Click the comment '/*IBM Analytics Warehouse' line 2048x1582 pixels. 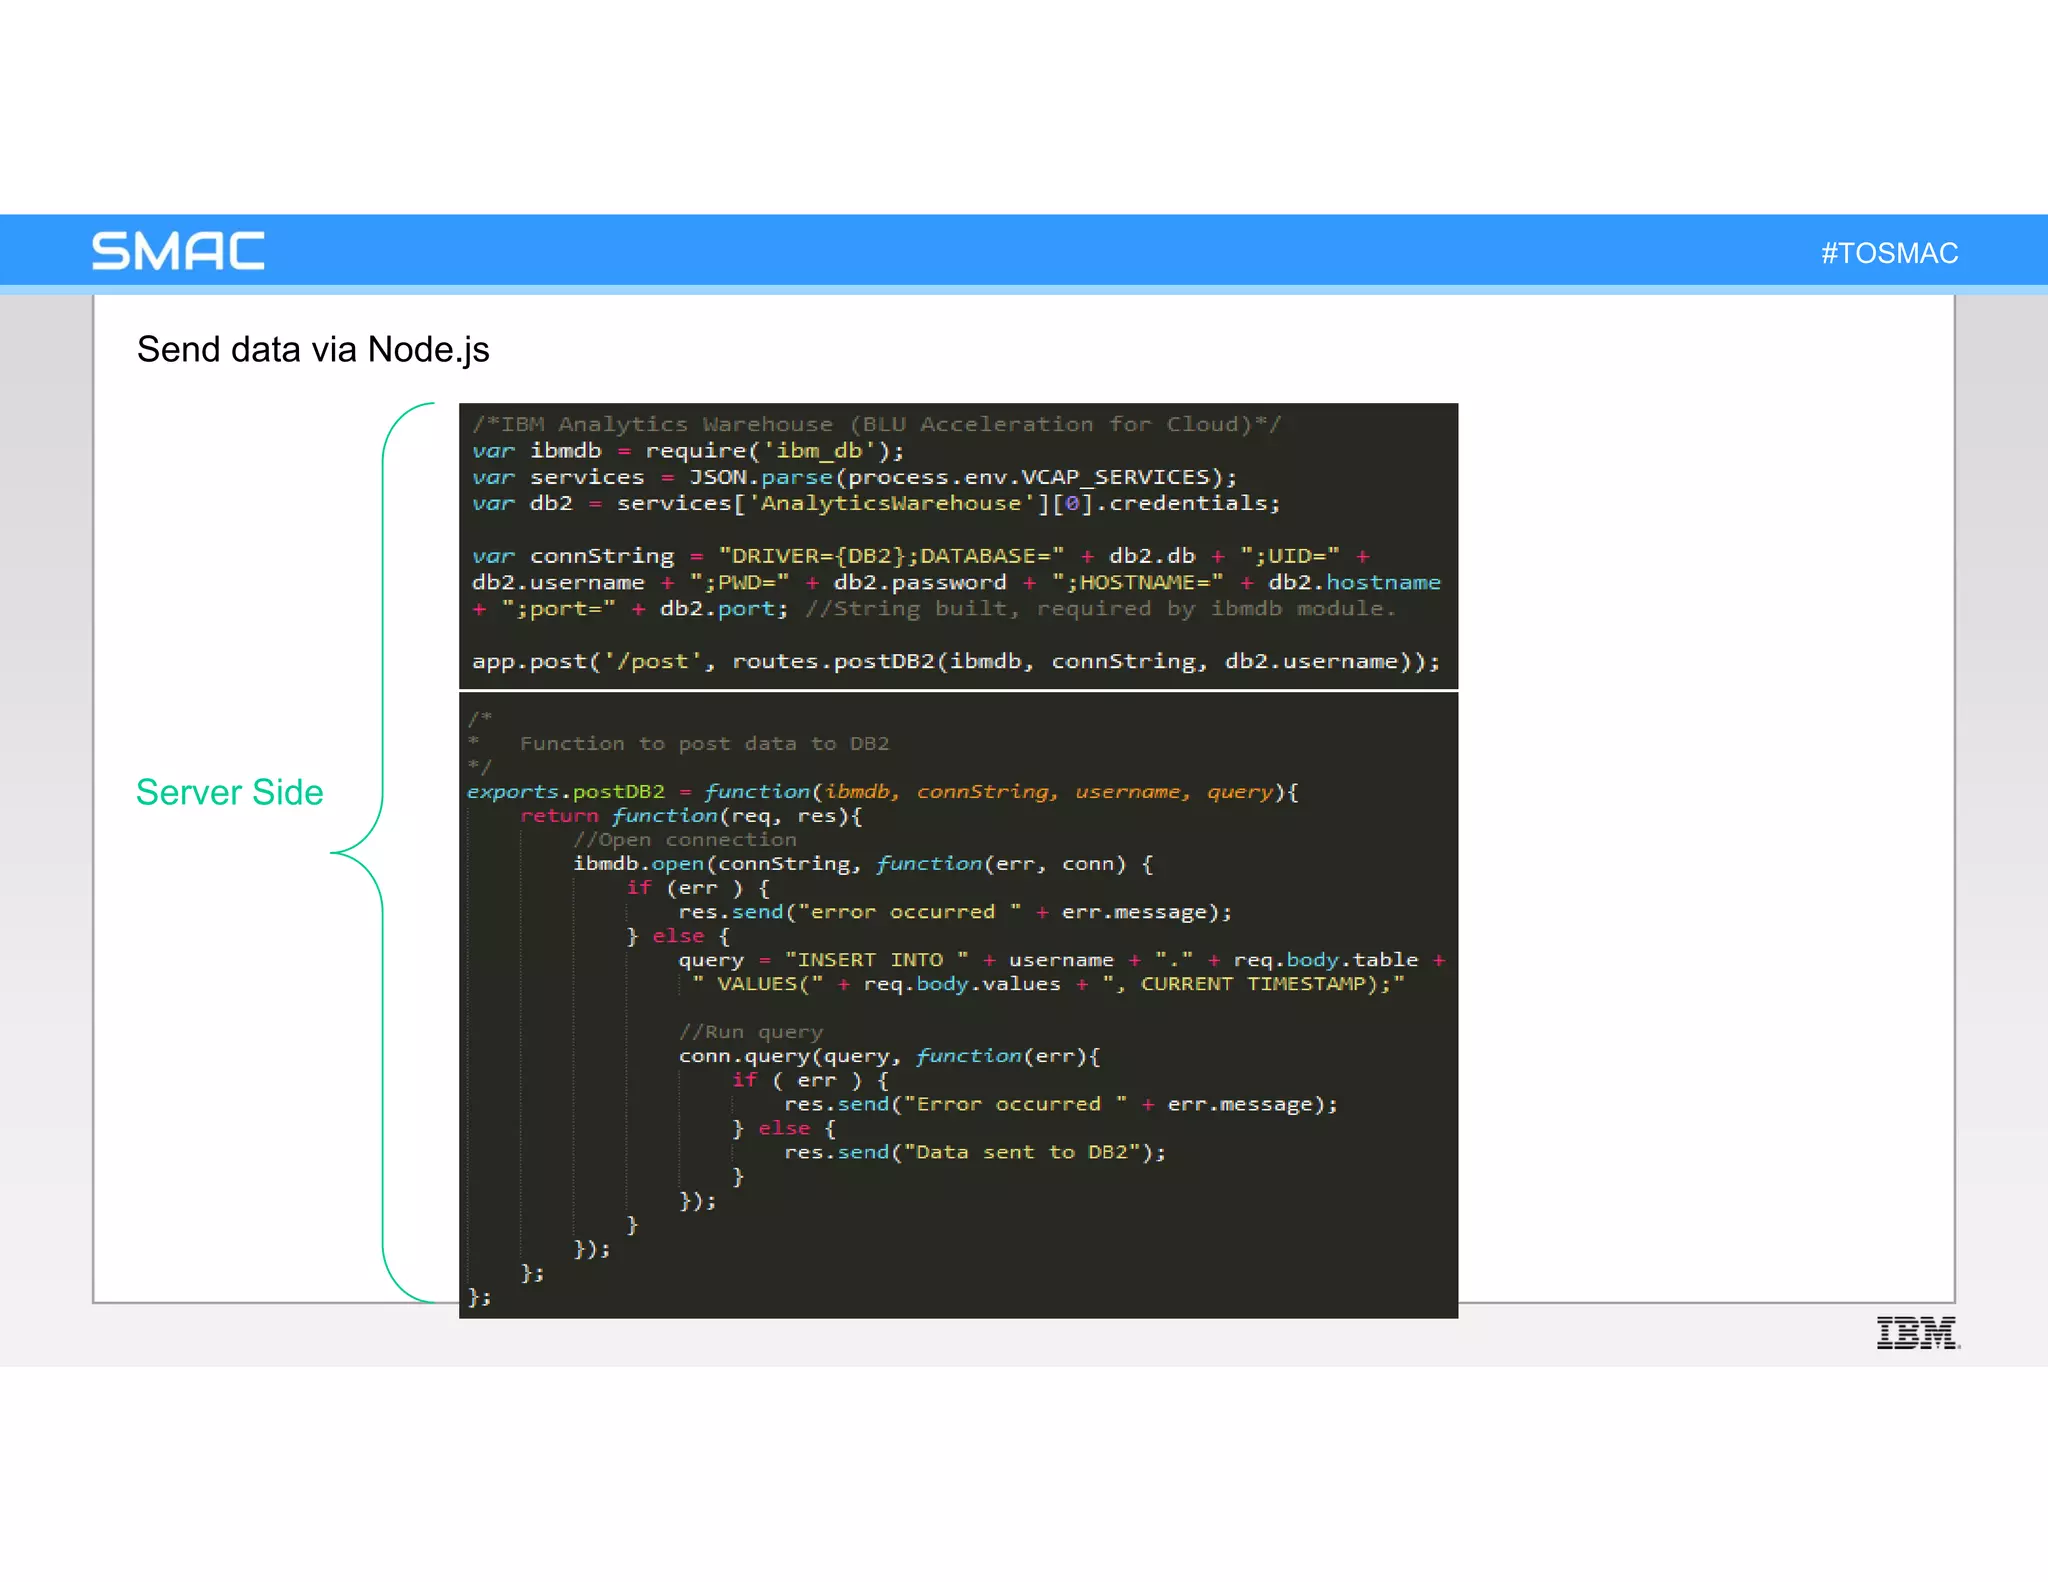click(x=876, y=424)
